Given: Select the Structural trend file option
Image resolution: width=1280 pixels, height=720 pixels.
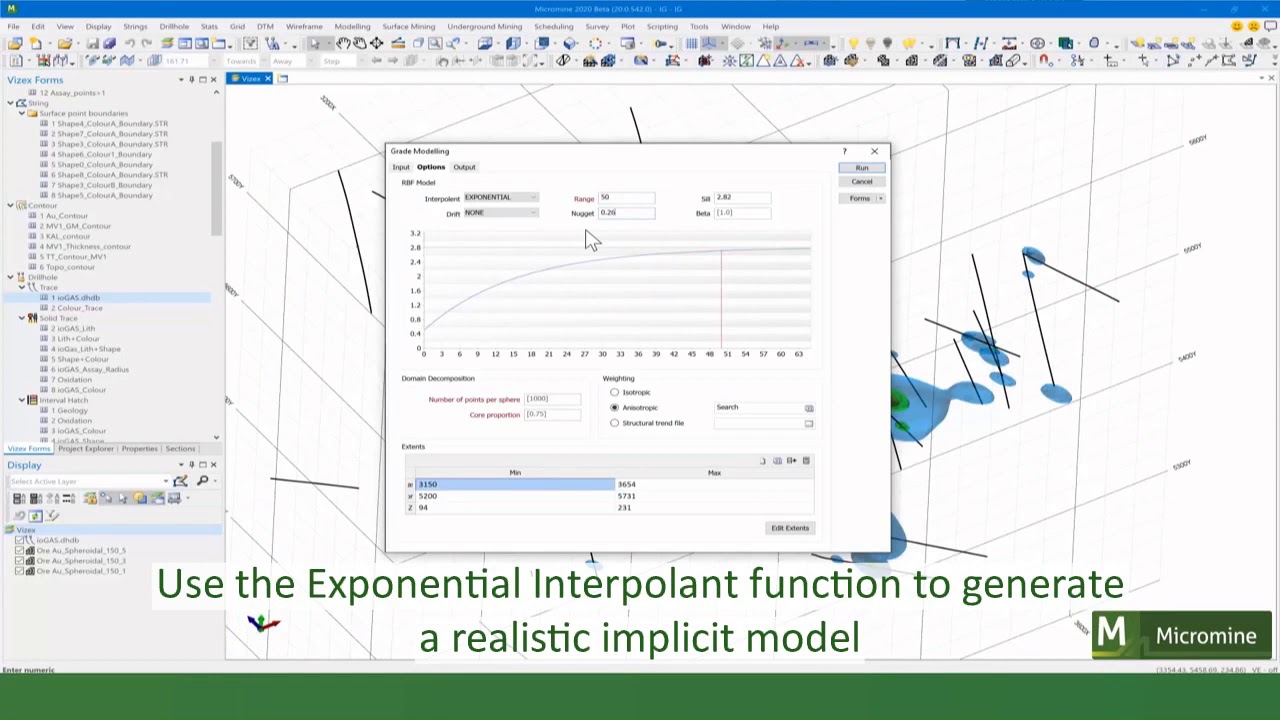Looking at the screenshot, I should pos(615,423).
